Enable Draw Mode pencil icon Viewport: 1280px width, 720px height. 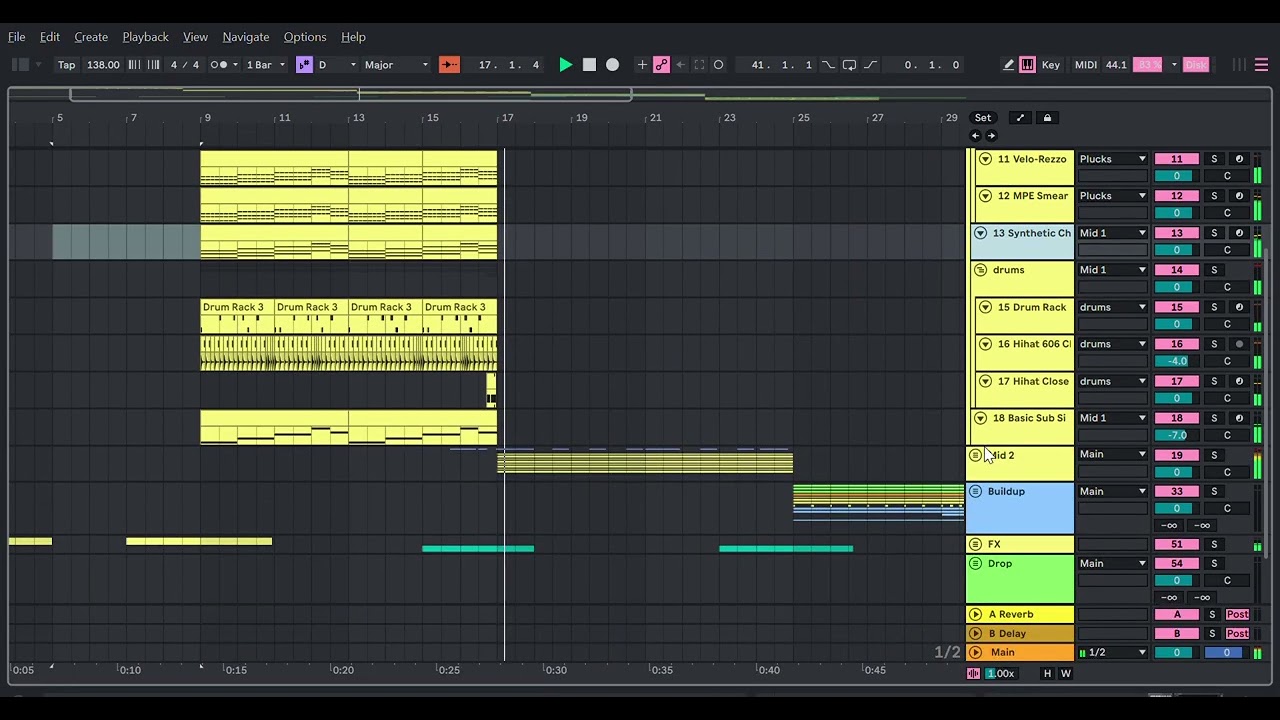click(x=1008, y=65)
